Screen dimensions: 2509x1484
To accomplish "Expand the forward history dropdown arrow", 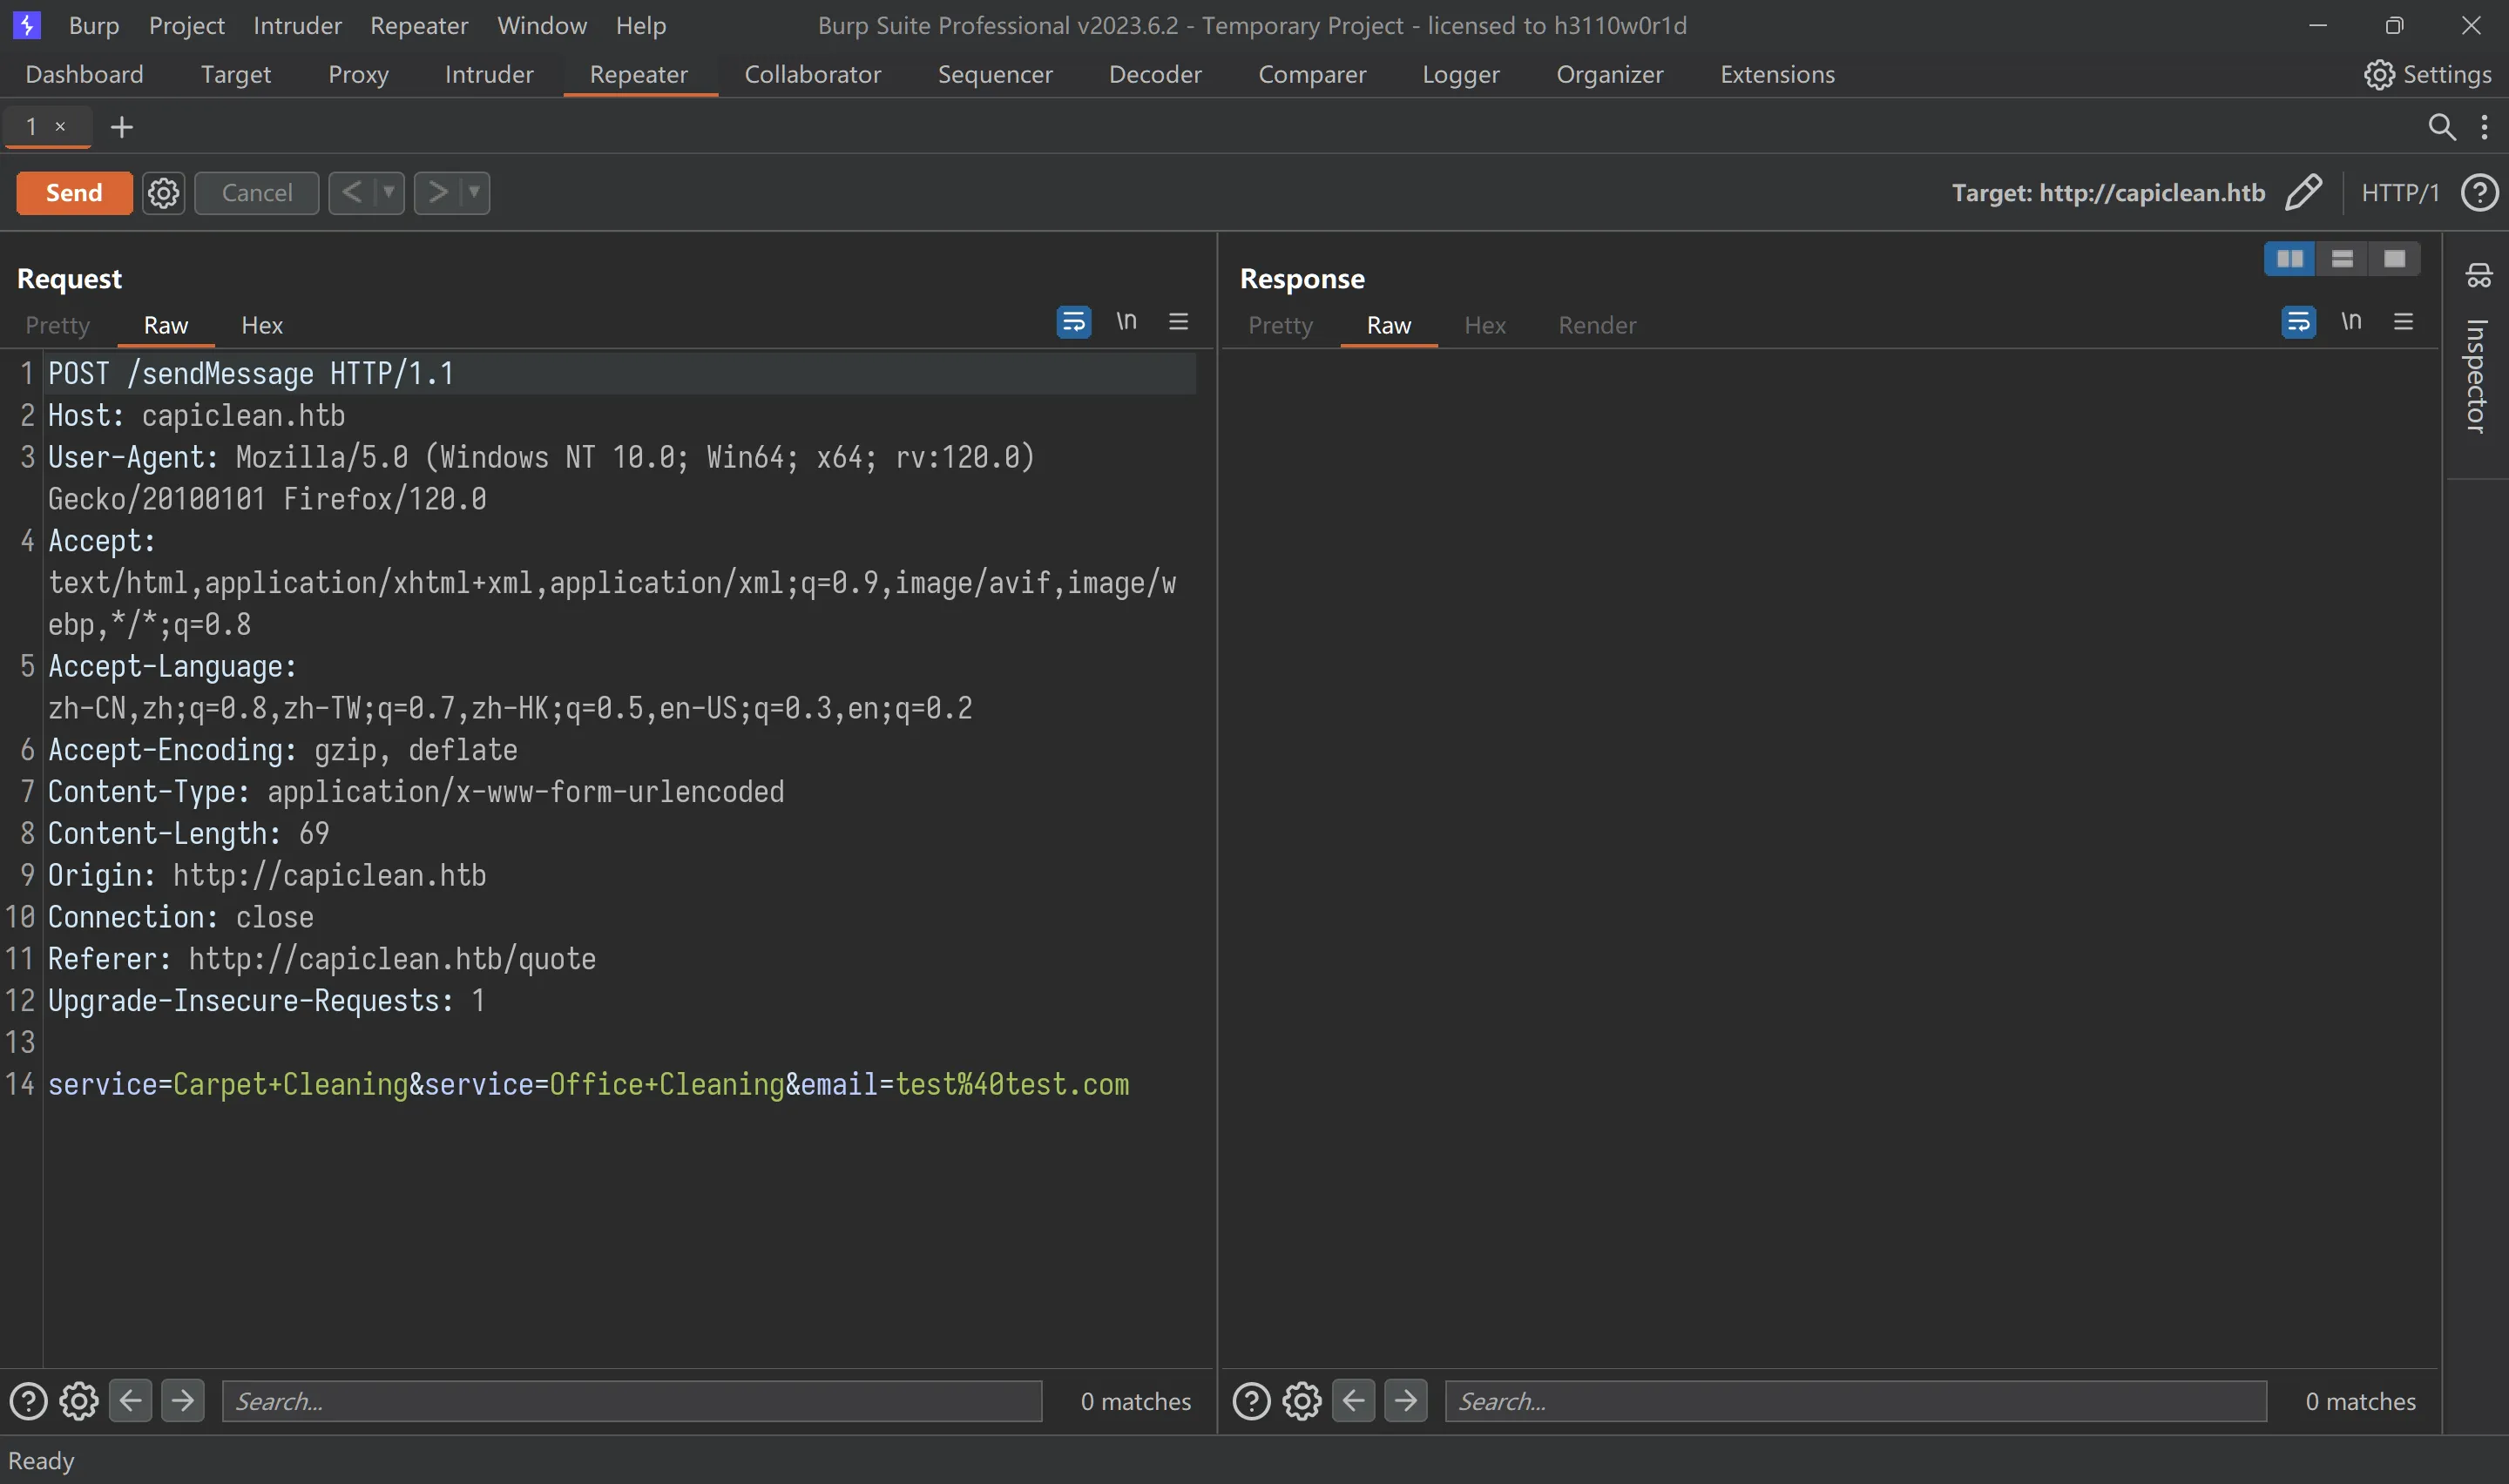I will coord(475,192).
